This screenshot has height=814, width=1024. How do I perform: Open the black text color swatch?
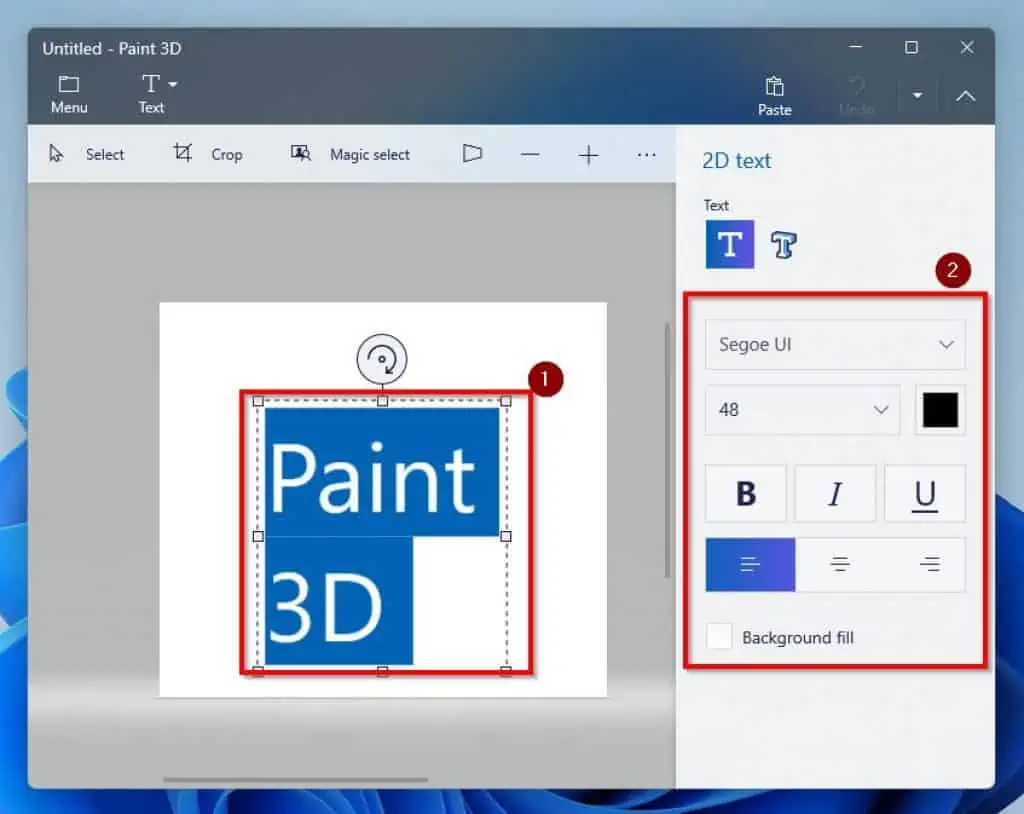tap(939, 410)
